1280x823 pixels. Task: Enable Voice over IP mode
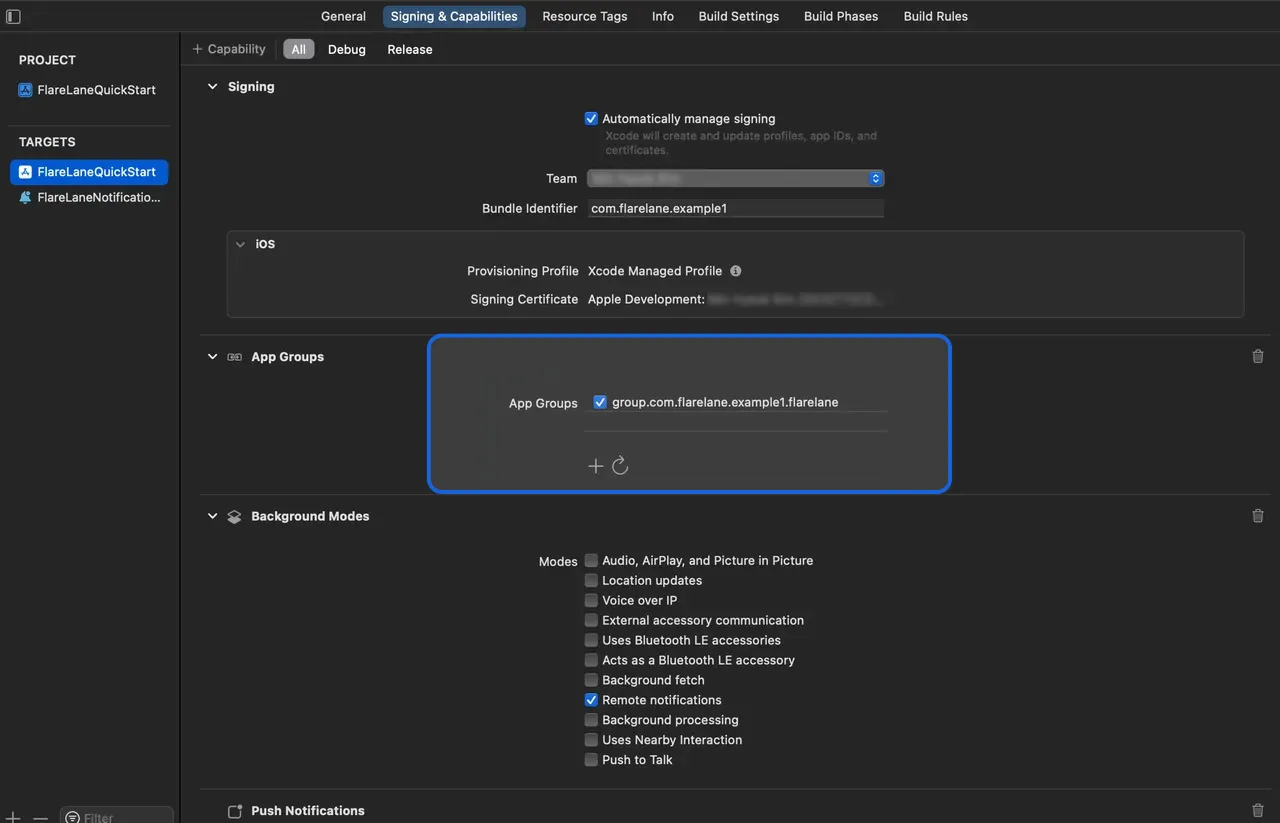tap(591, 600)
